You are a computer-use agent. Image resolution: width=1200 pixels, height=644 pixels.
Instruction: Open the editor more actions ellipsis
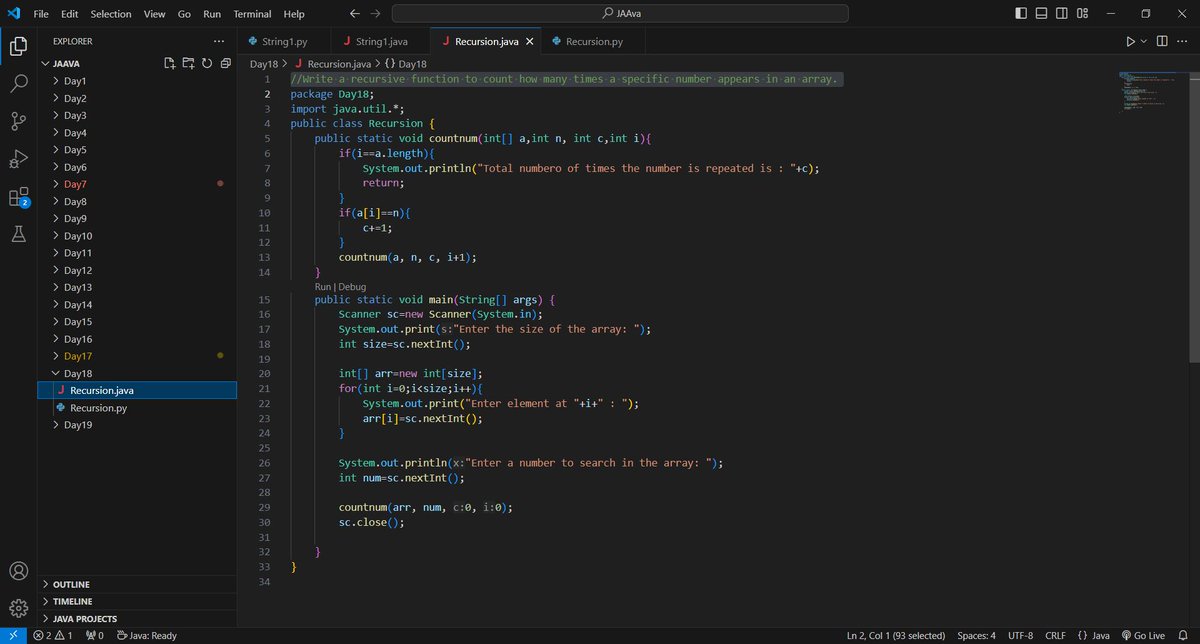point(1182,41)
